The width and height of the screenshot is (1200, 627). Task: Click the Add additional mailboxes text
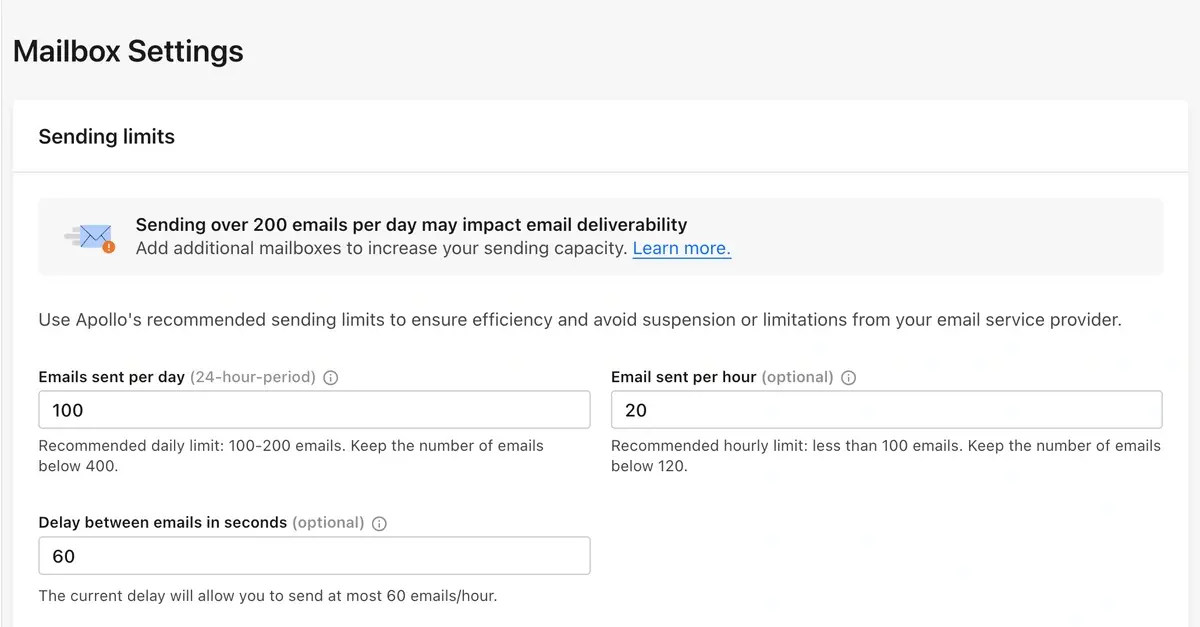(381, 248)
